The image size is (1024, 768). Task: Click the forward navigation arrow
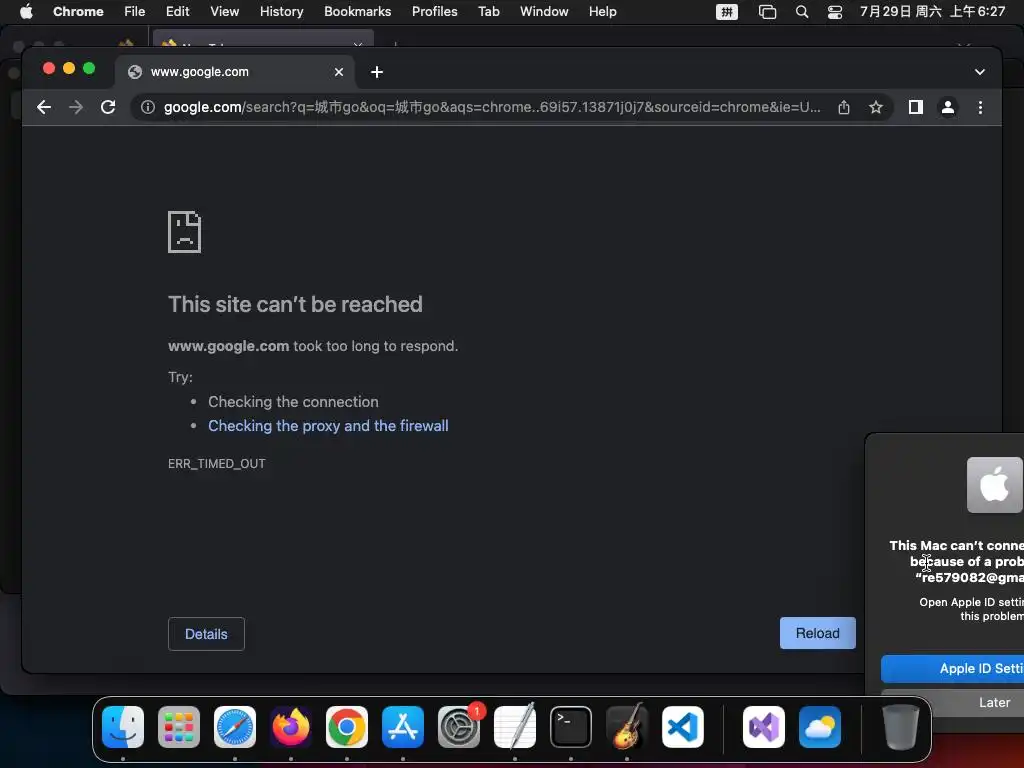tap(76, 107)
